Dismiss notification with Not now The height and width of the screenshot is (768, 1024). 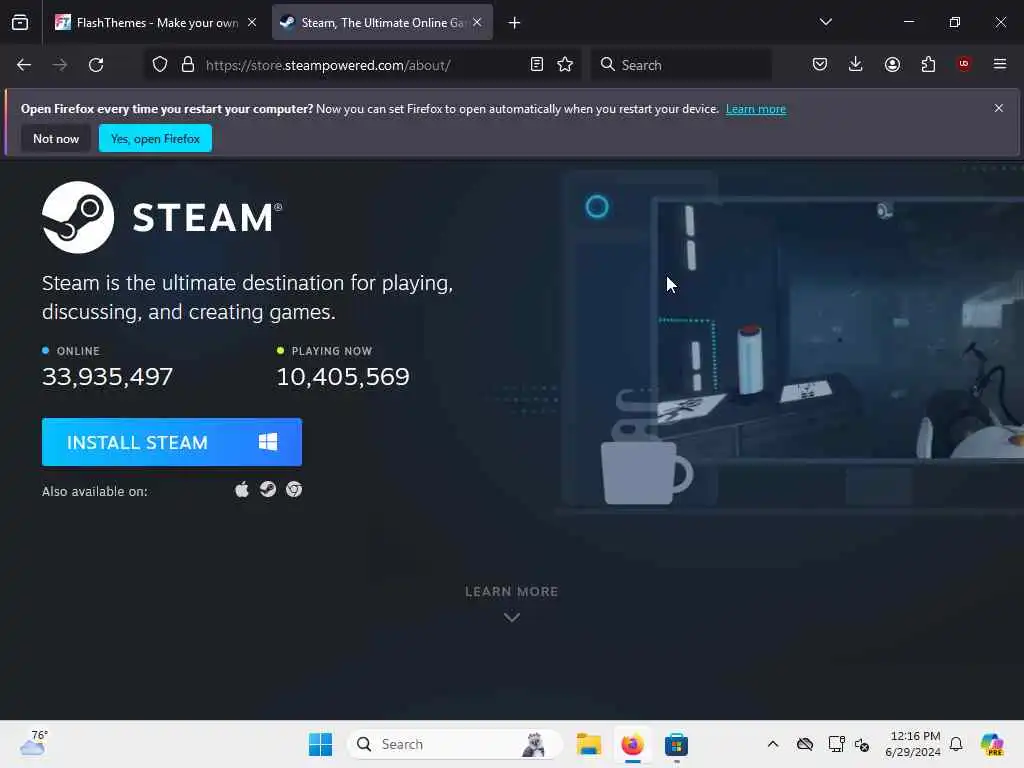tap(56, 138)
